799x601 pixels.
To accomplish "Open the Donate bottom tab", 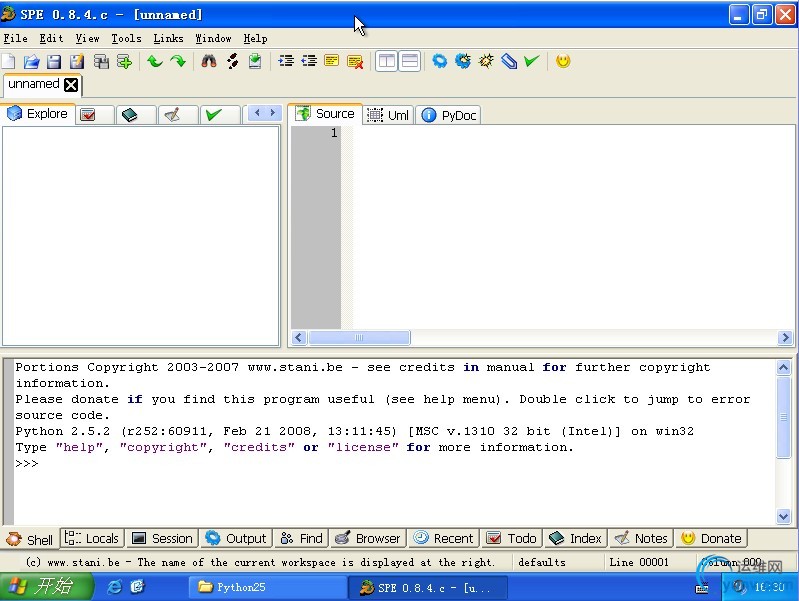I will click(x=711, y=538).
